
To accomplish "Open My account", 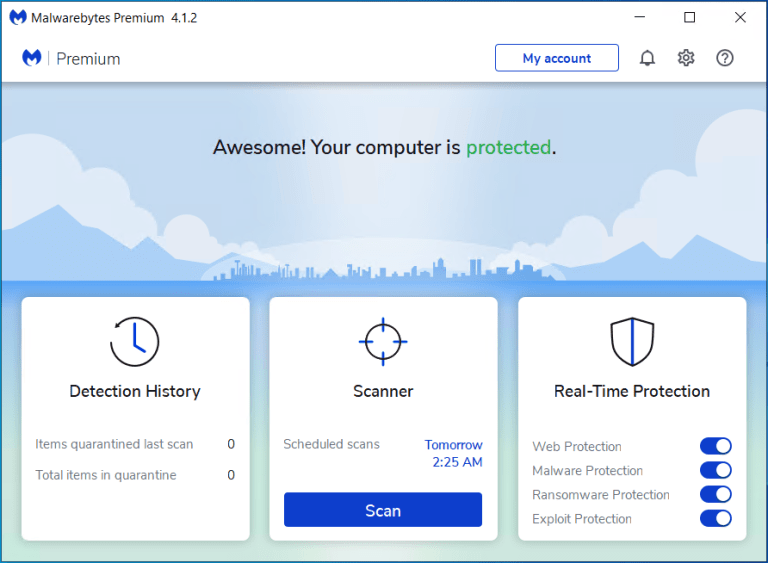I will (x=557, y=58).
